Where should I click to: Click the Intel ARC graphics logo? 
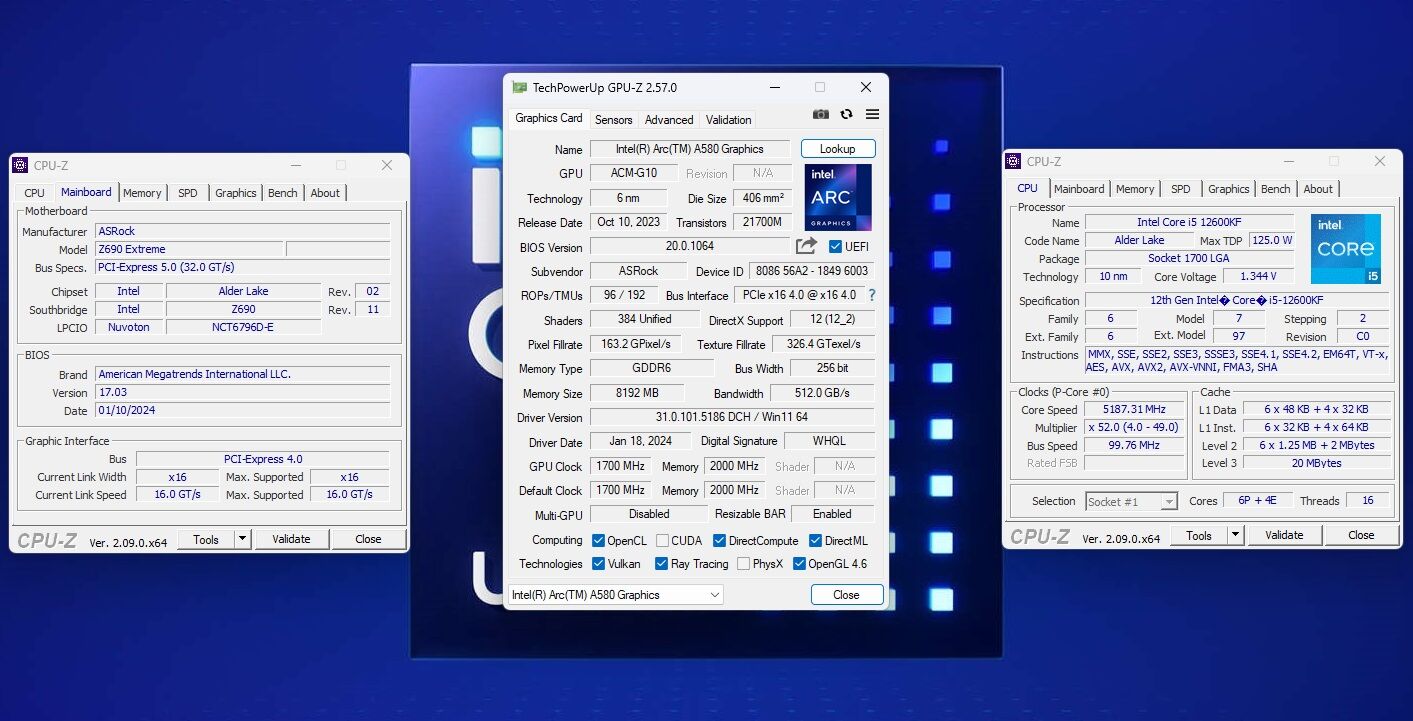pyautogui.click(x=838, y=198)
